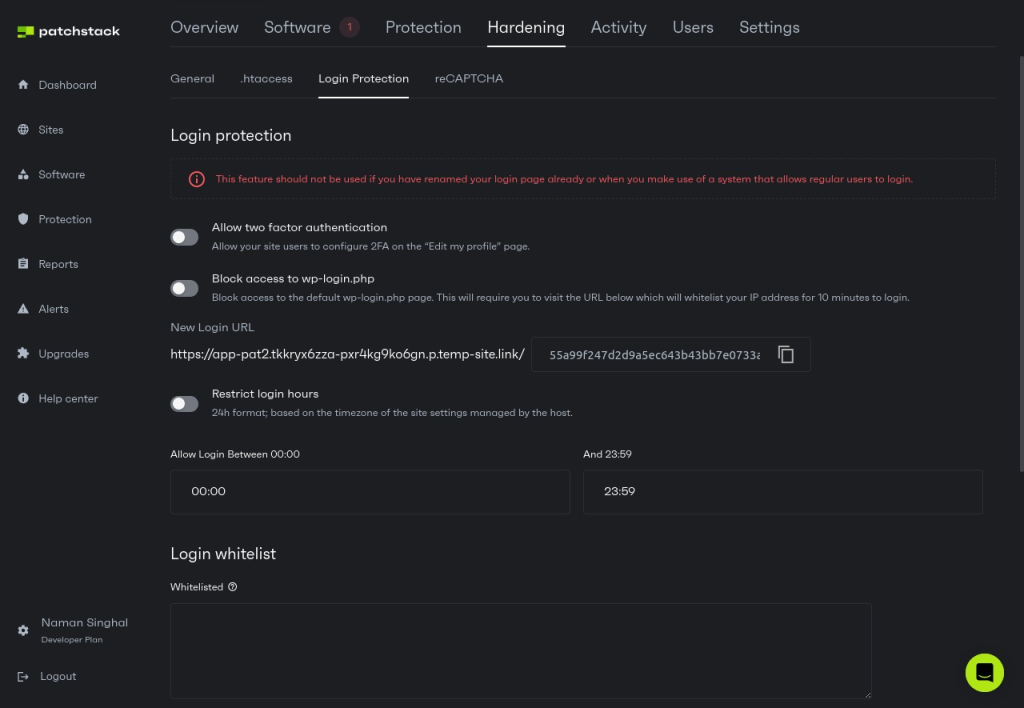Click the page vertical scrollbar

1019,260
